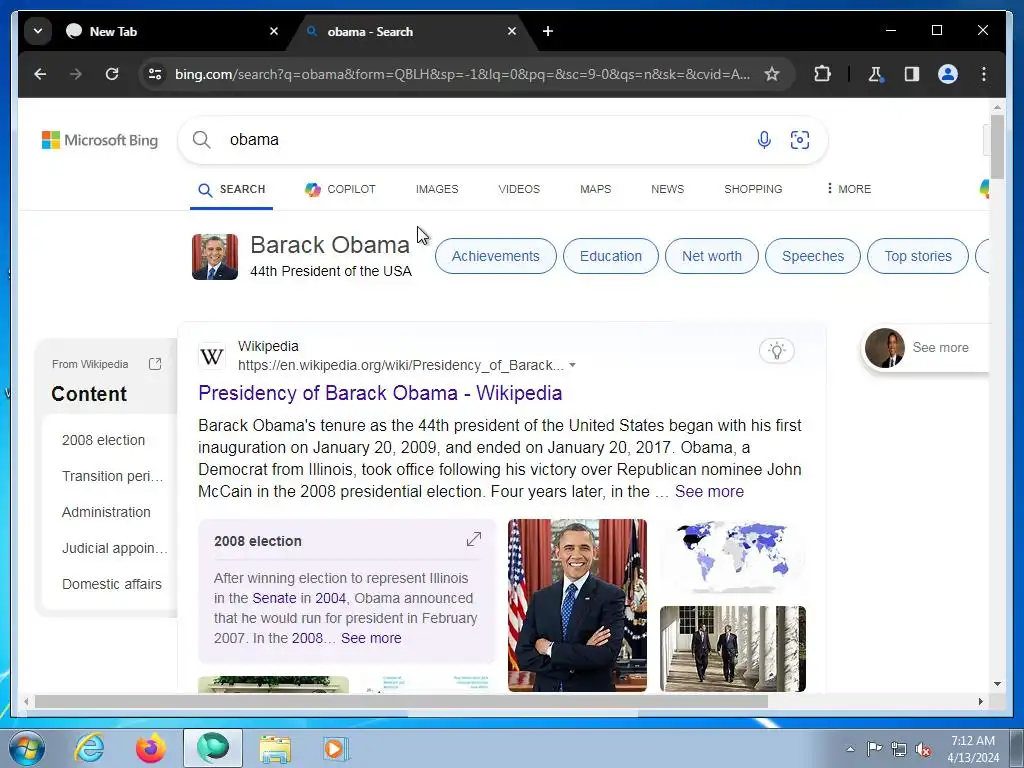Click See more in 2008 election card
Viewport: 1024px width, 768px height.
pyautogui.click(x=371, y=638)
